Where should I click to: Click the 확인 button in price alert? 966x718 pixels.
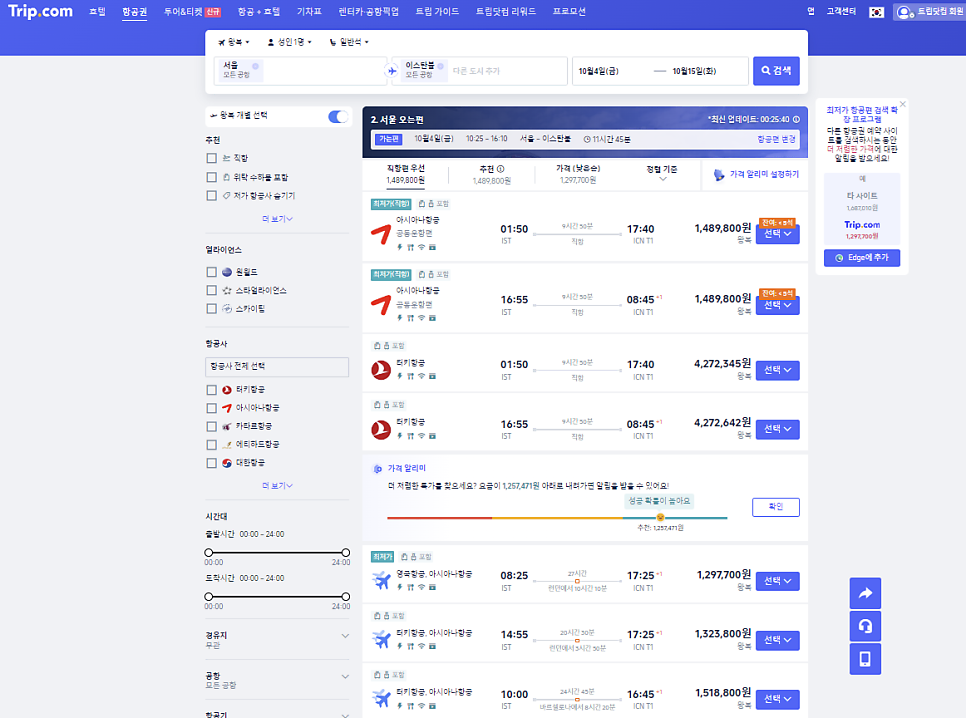coord(776,507)
